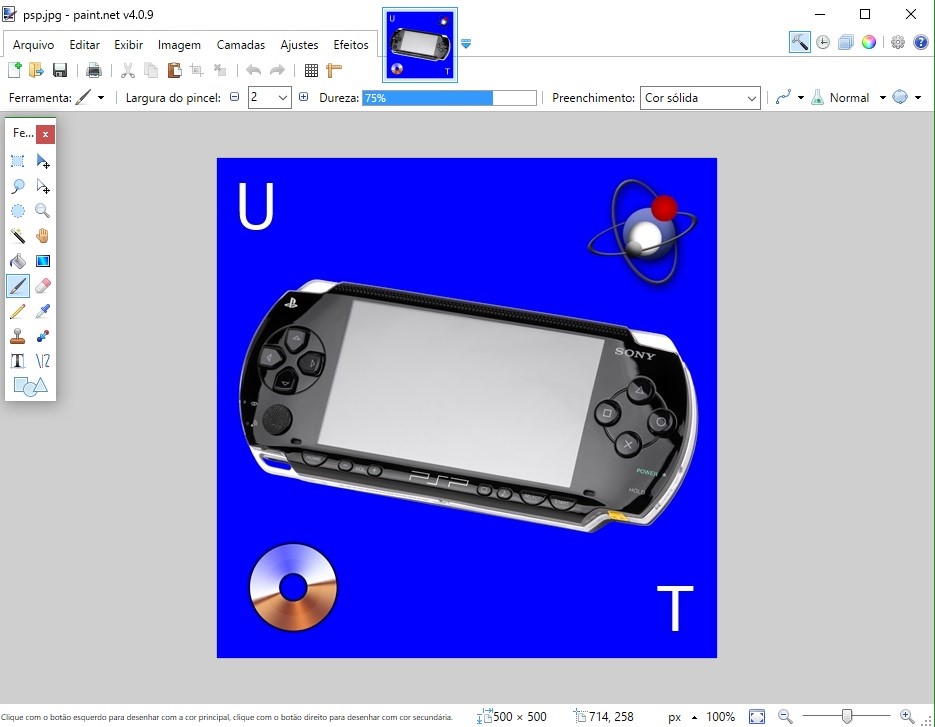Pick the Gradient tool
This screenshot has height=727, width=935.
pyautogui.click(x=42, y=260)
